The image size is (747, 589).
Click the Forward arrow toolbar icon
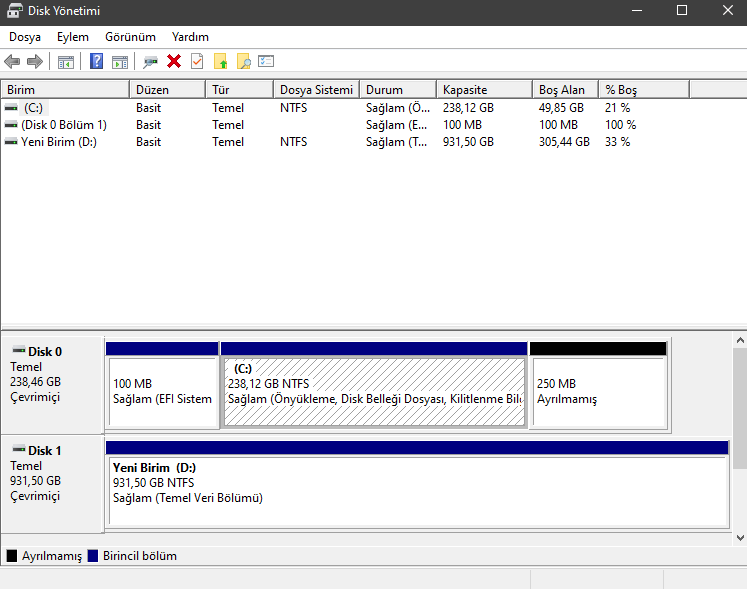pos(35,61)
